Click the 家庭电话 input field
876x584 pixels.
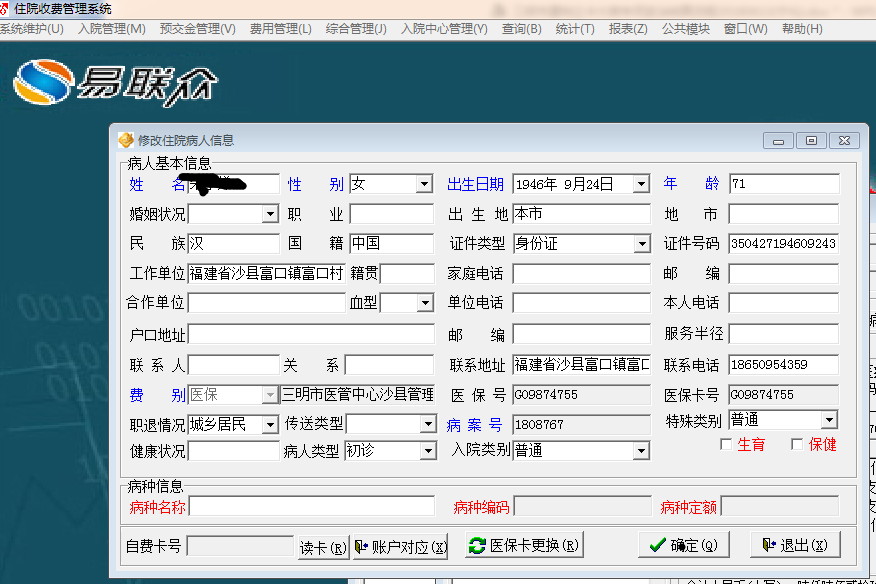[x=581, y=273]
